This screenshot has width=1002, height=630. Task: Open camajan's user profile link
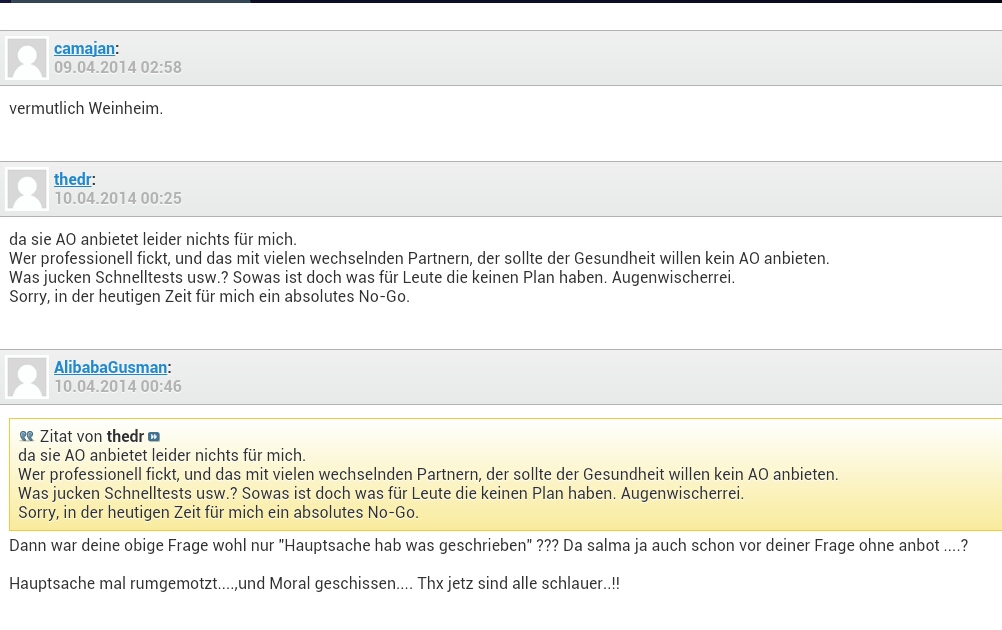tap(84, 48)
